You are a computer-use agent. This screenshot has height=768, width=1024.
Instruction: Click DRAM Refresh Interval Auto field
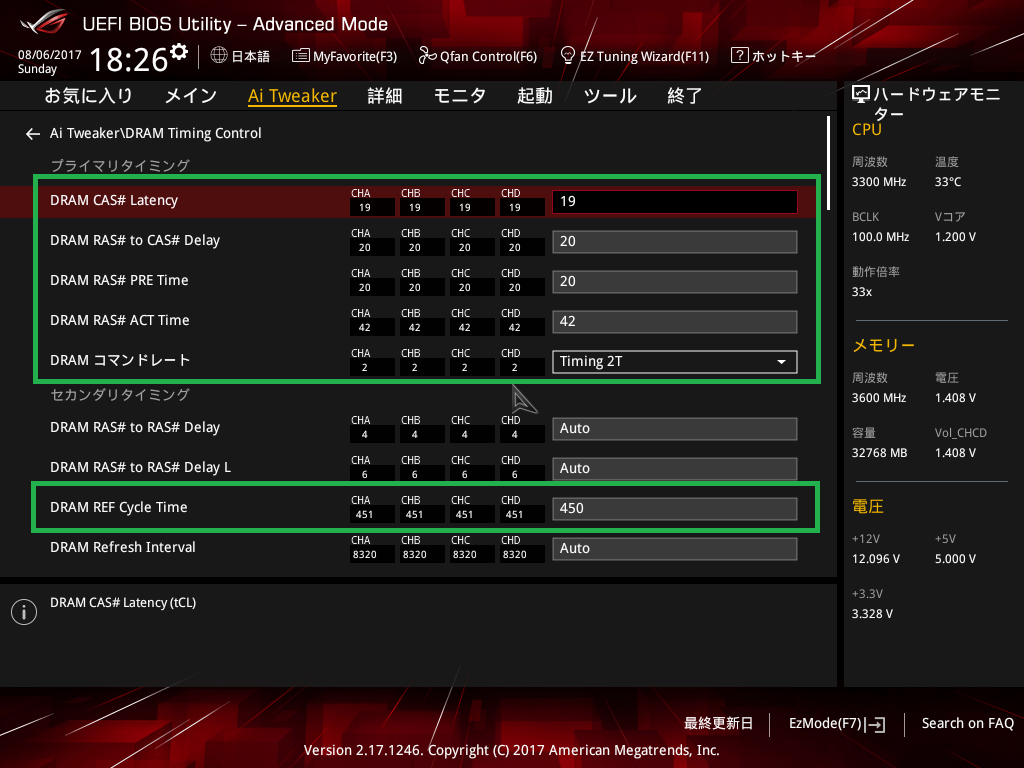coord(675,549)
